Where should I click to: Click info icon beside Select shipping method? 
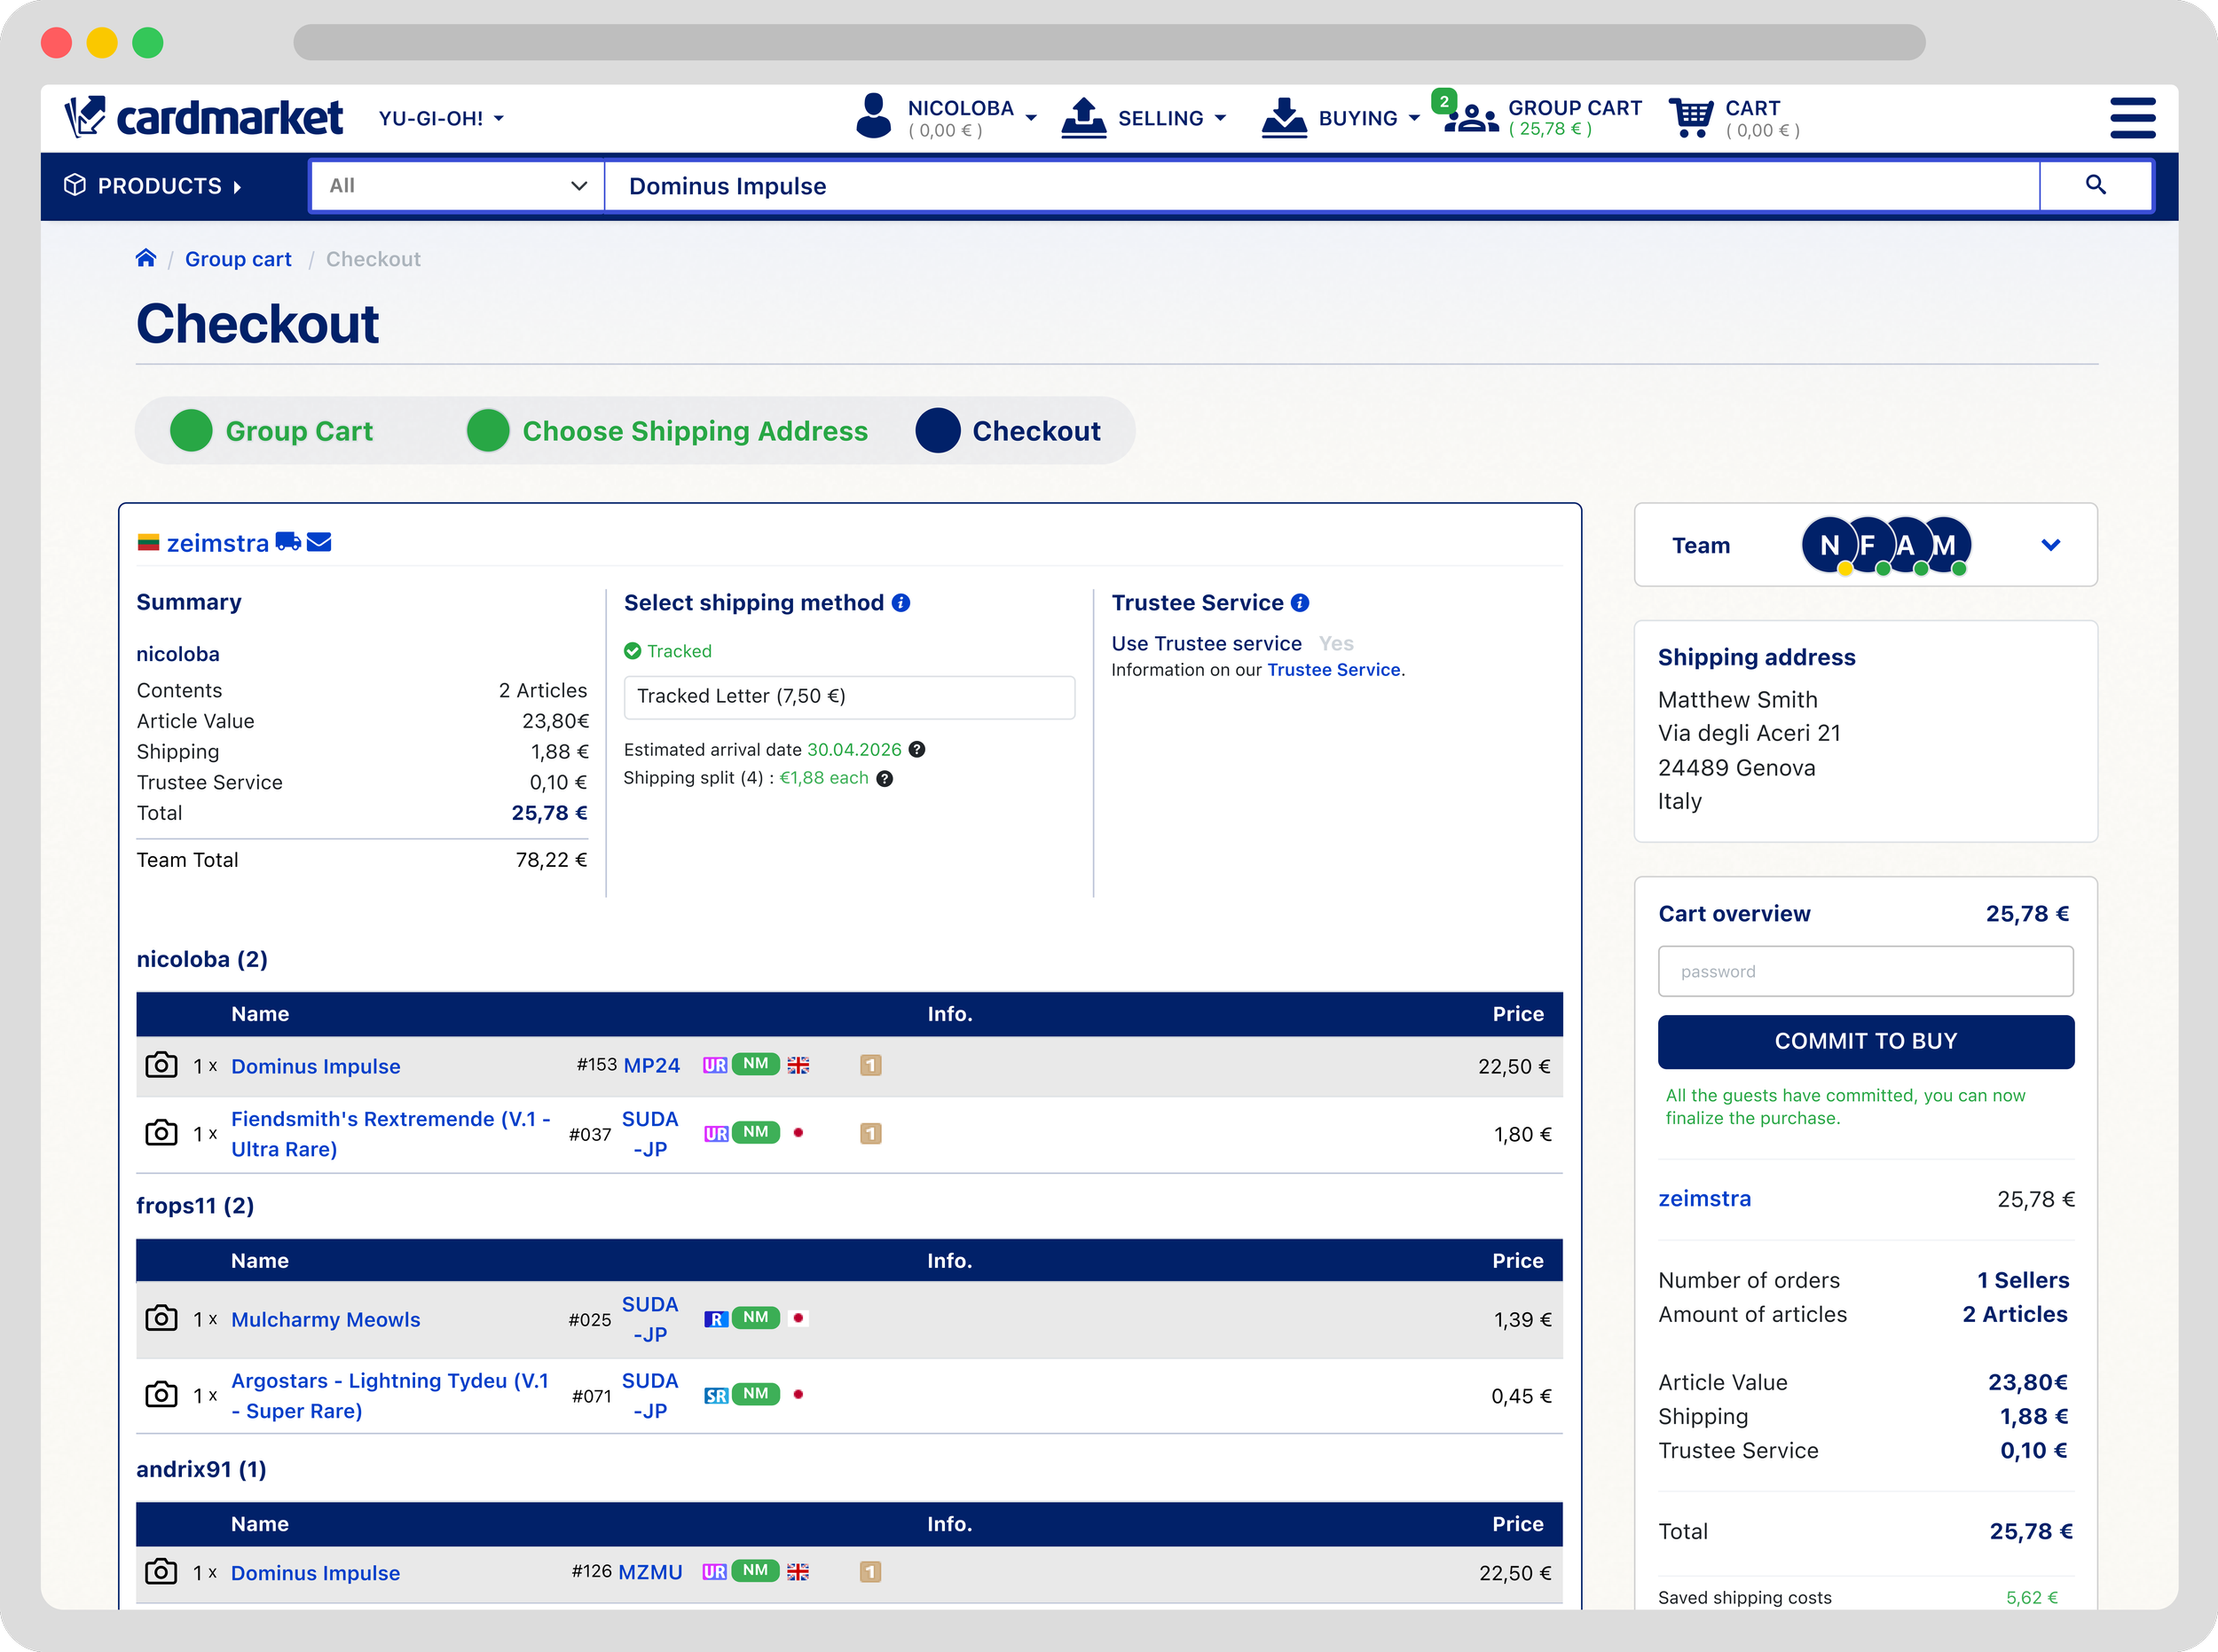click(901, 602)
